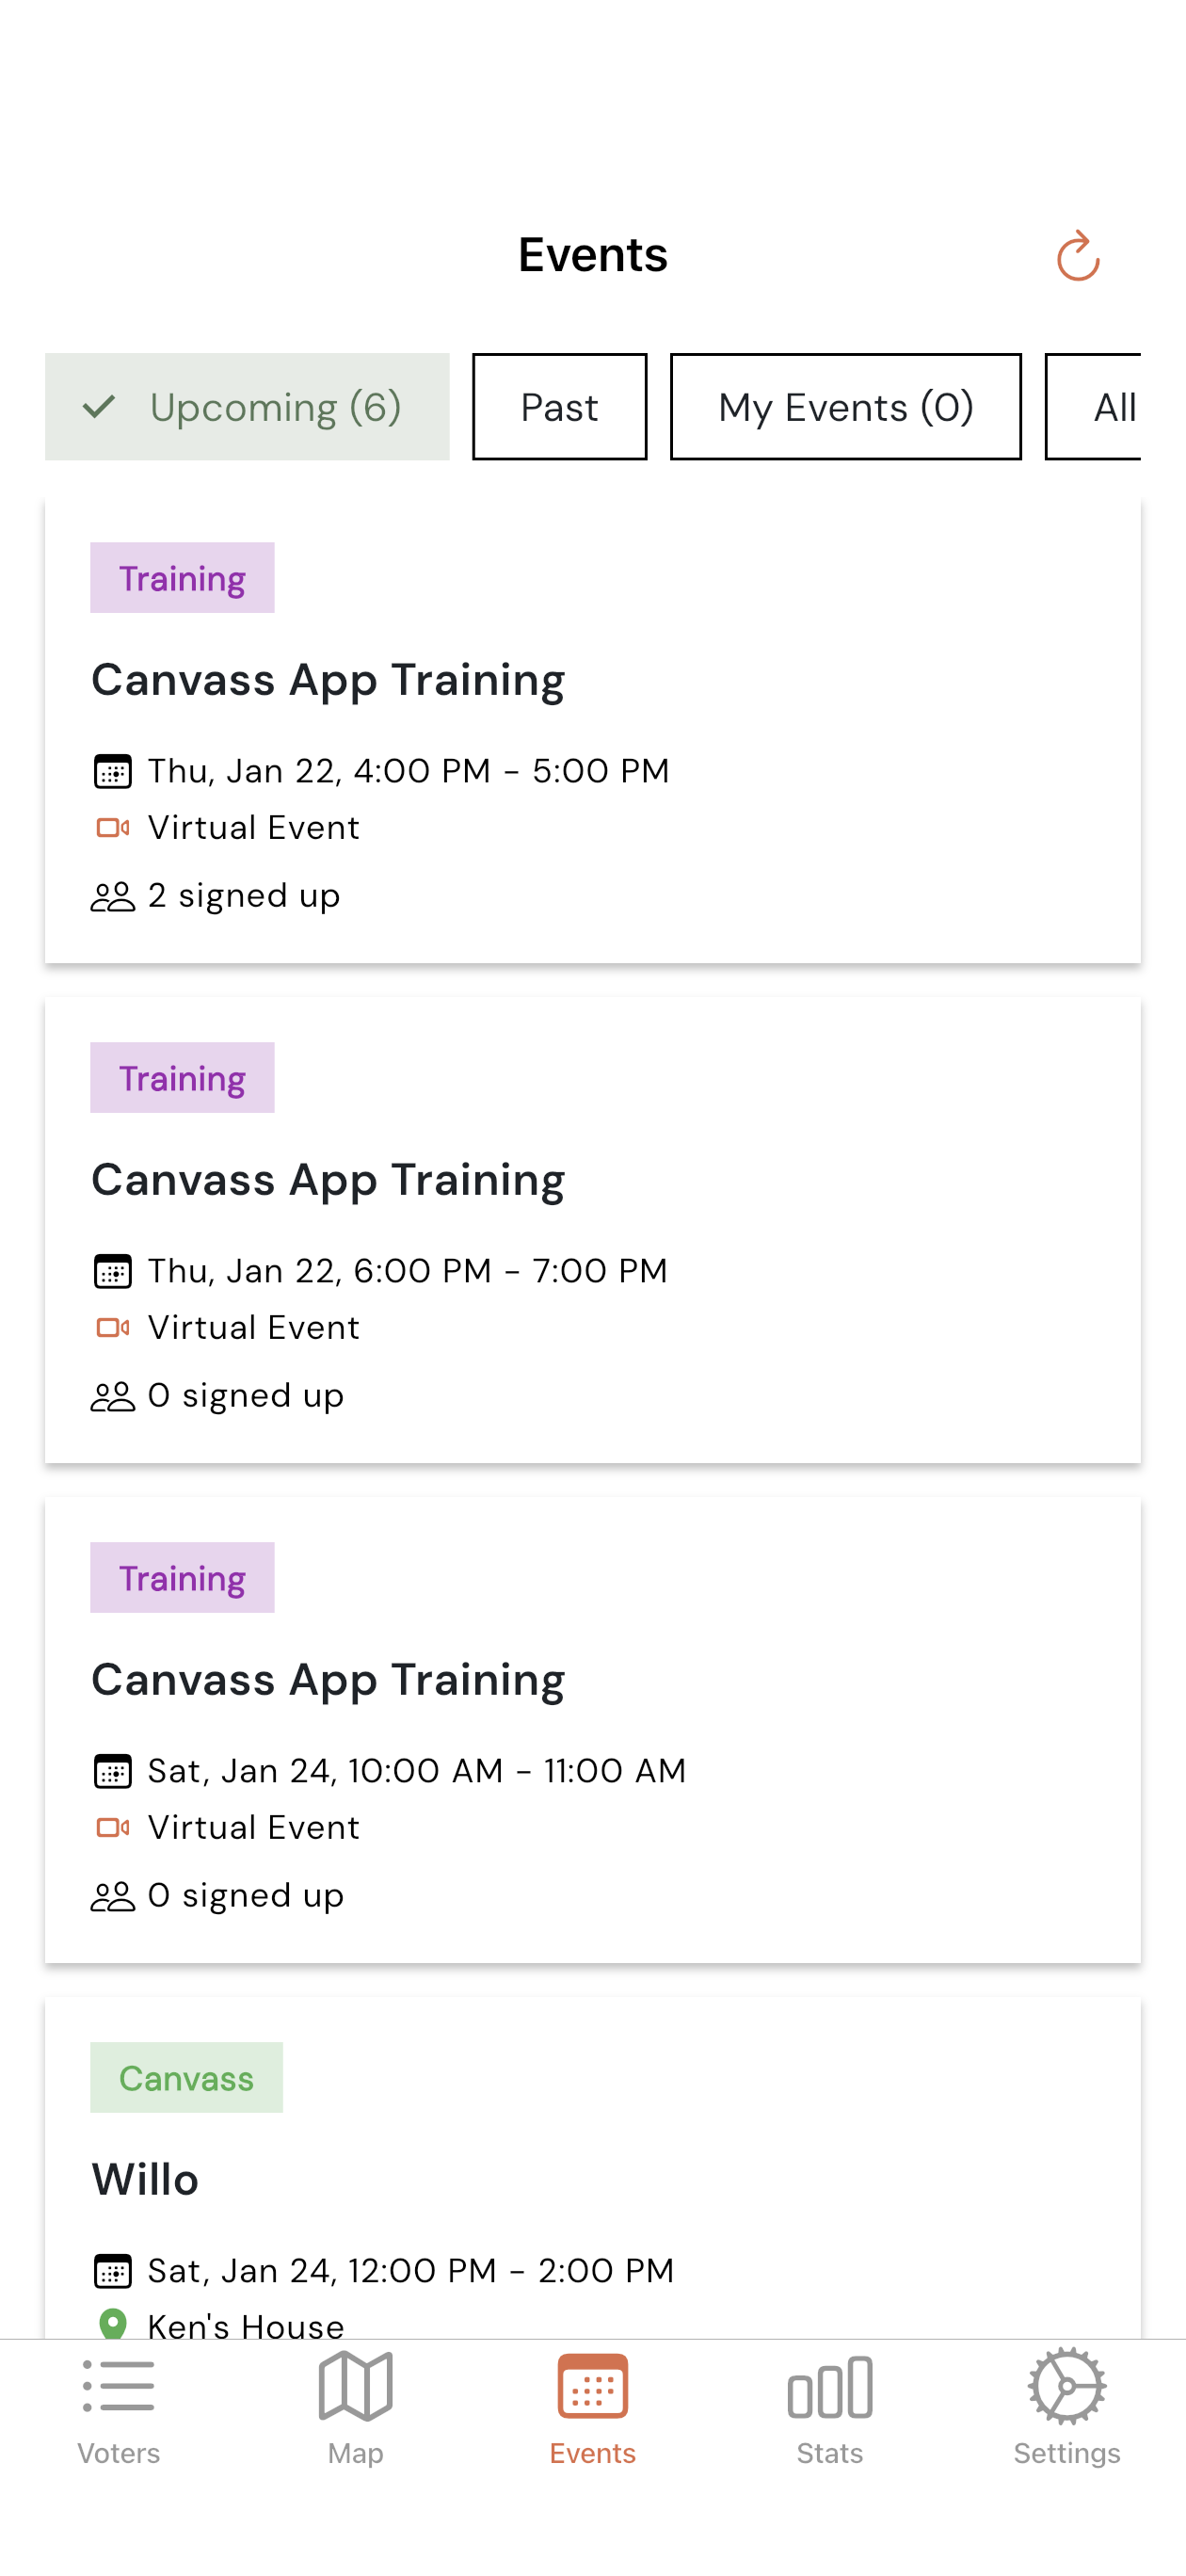Tap video camera icon on 6:00 PM training
This screenshot has height=2576, width=1186.
coord(112,1327)
